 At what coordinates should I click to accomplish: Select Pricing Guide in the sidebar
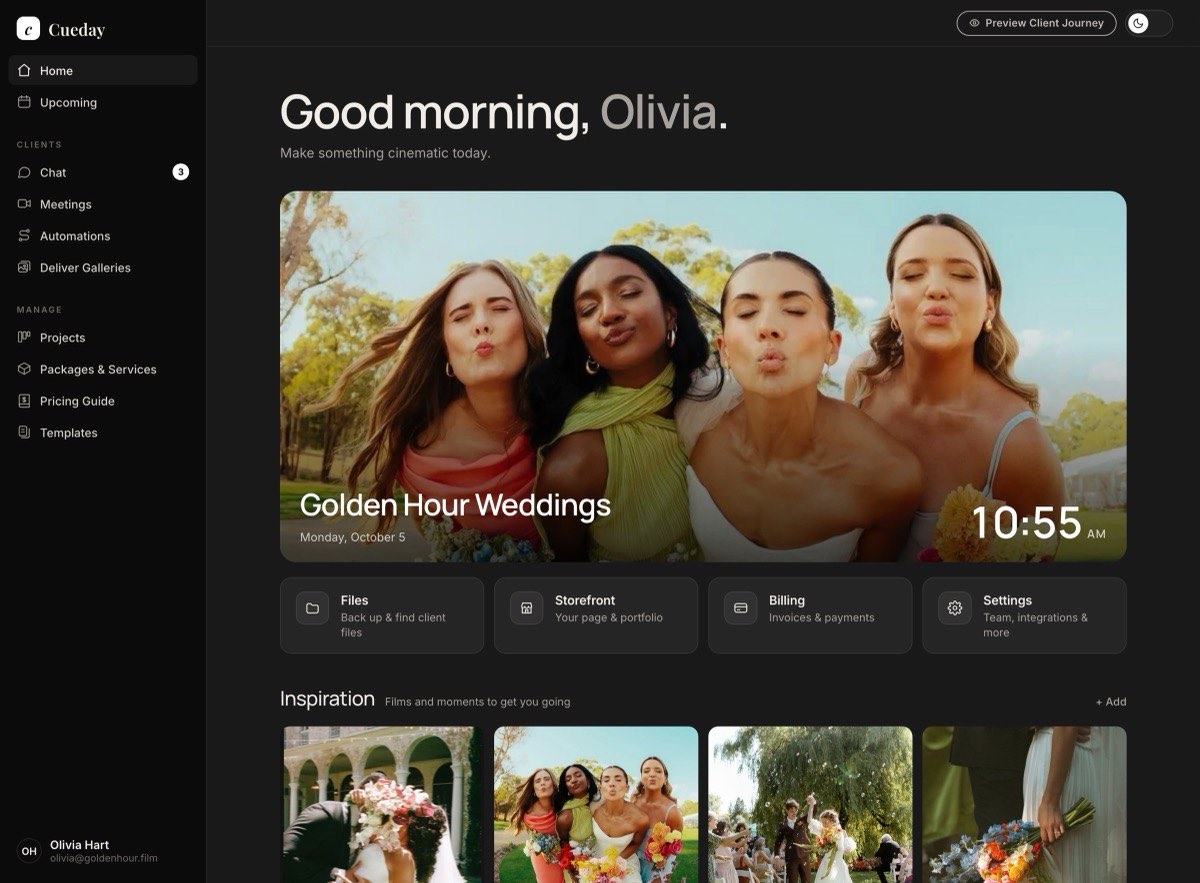click(103, 401)
